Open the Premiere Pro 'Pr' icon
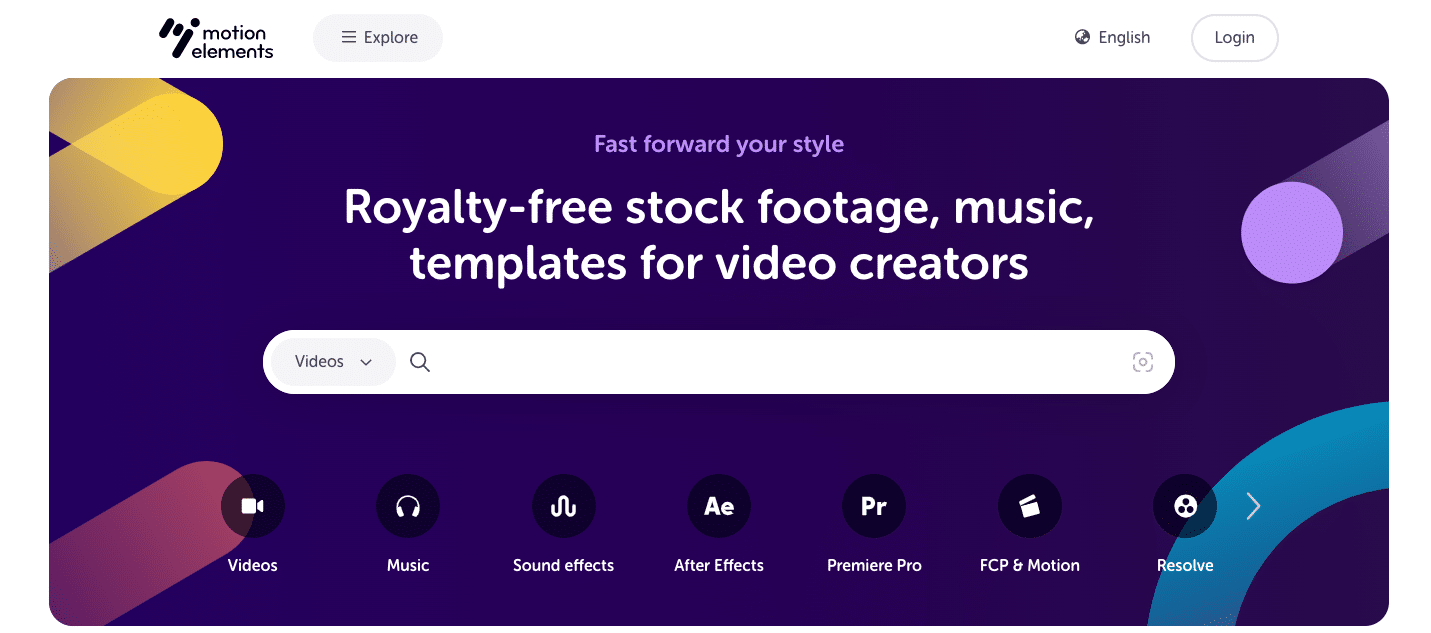 click(x=874, y=506)
